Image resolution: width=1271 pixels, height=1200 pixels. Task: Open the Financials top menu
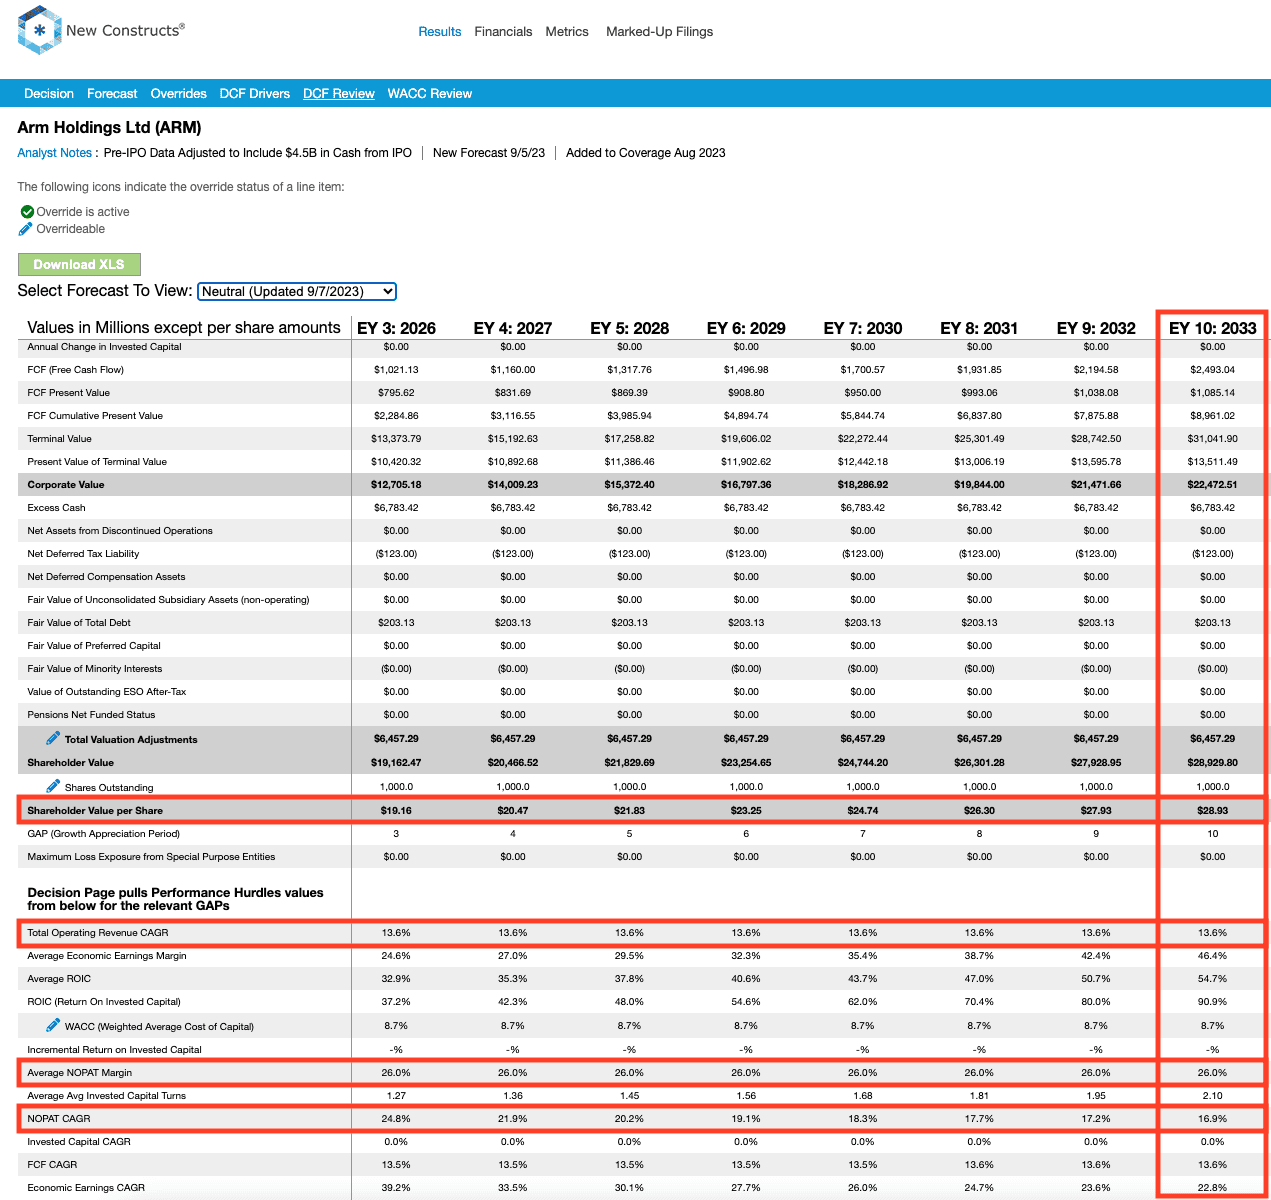click(503, 32)
